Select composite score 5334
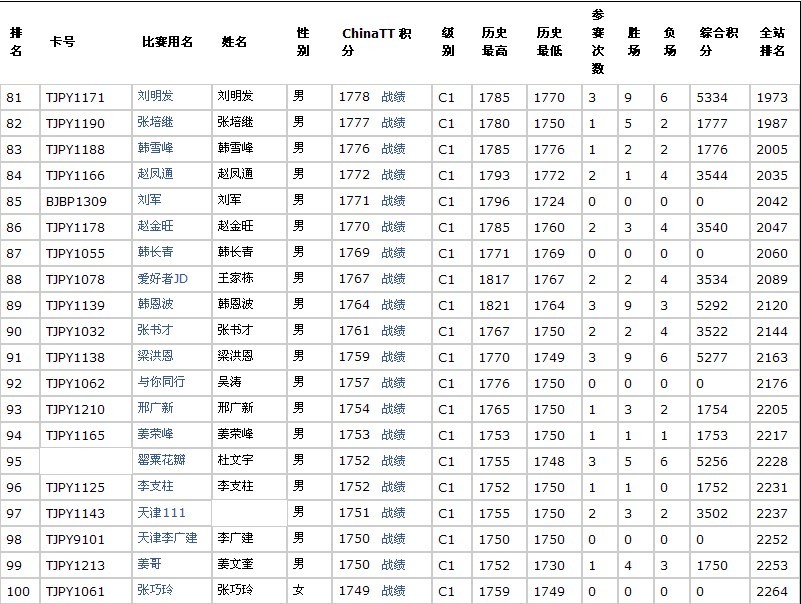 coord(712,98)
